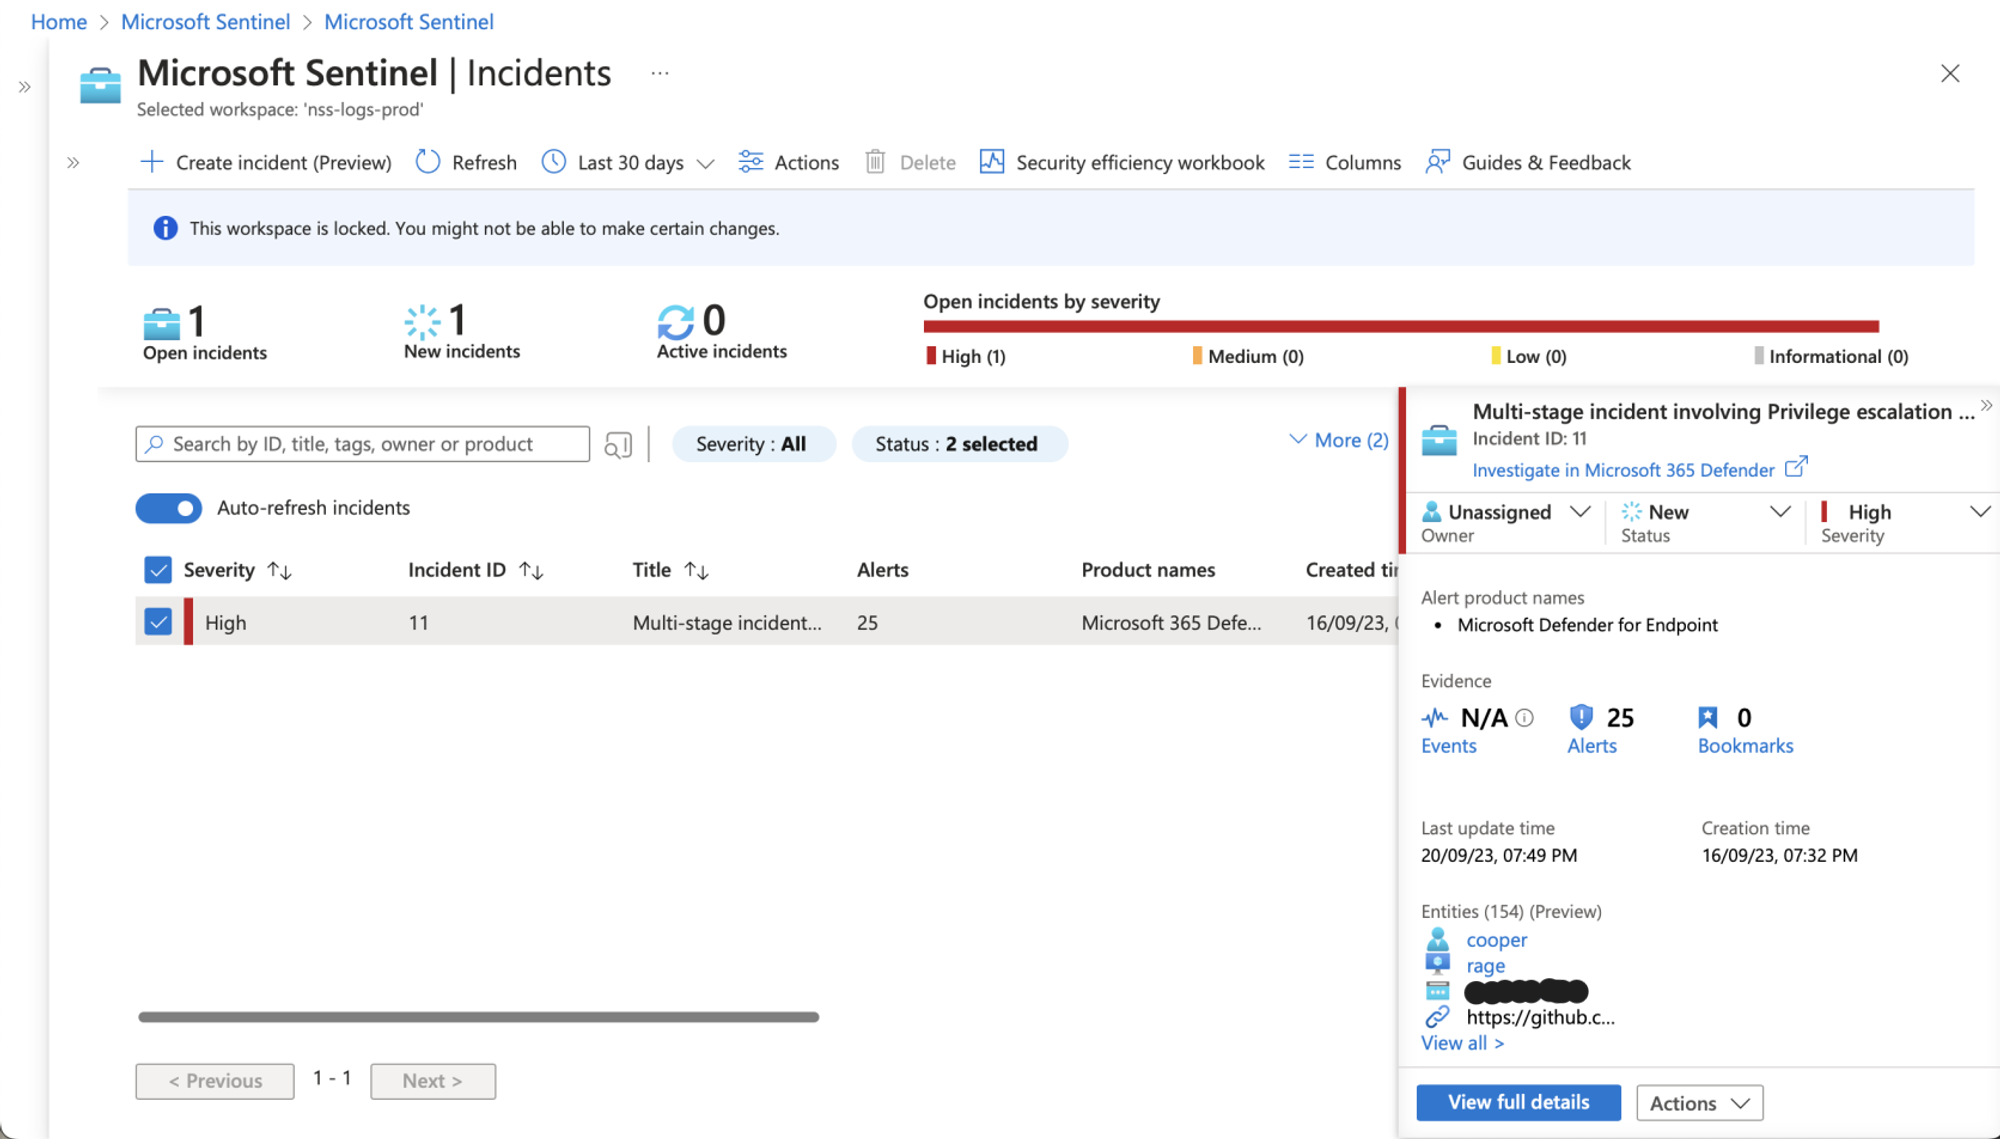Viewport: 2000px width, 1139px height.
Task: Click the Next page button
Action: (x=433, y=1081)
